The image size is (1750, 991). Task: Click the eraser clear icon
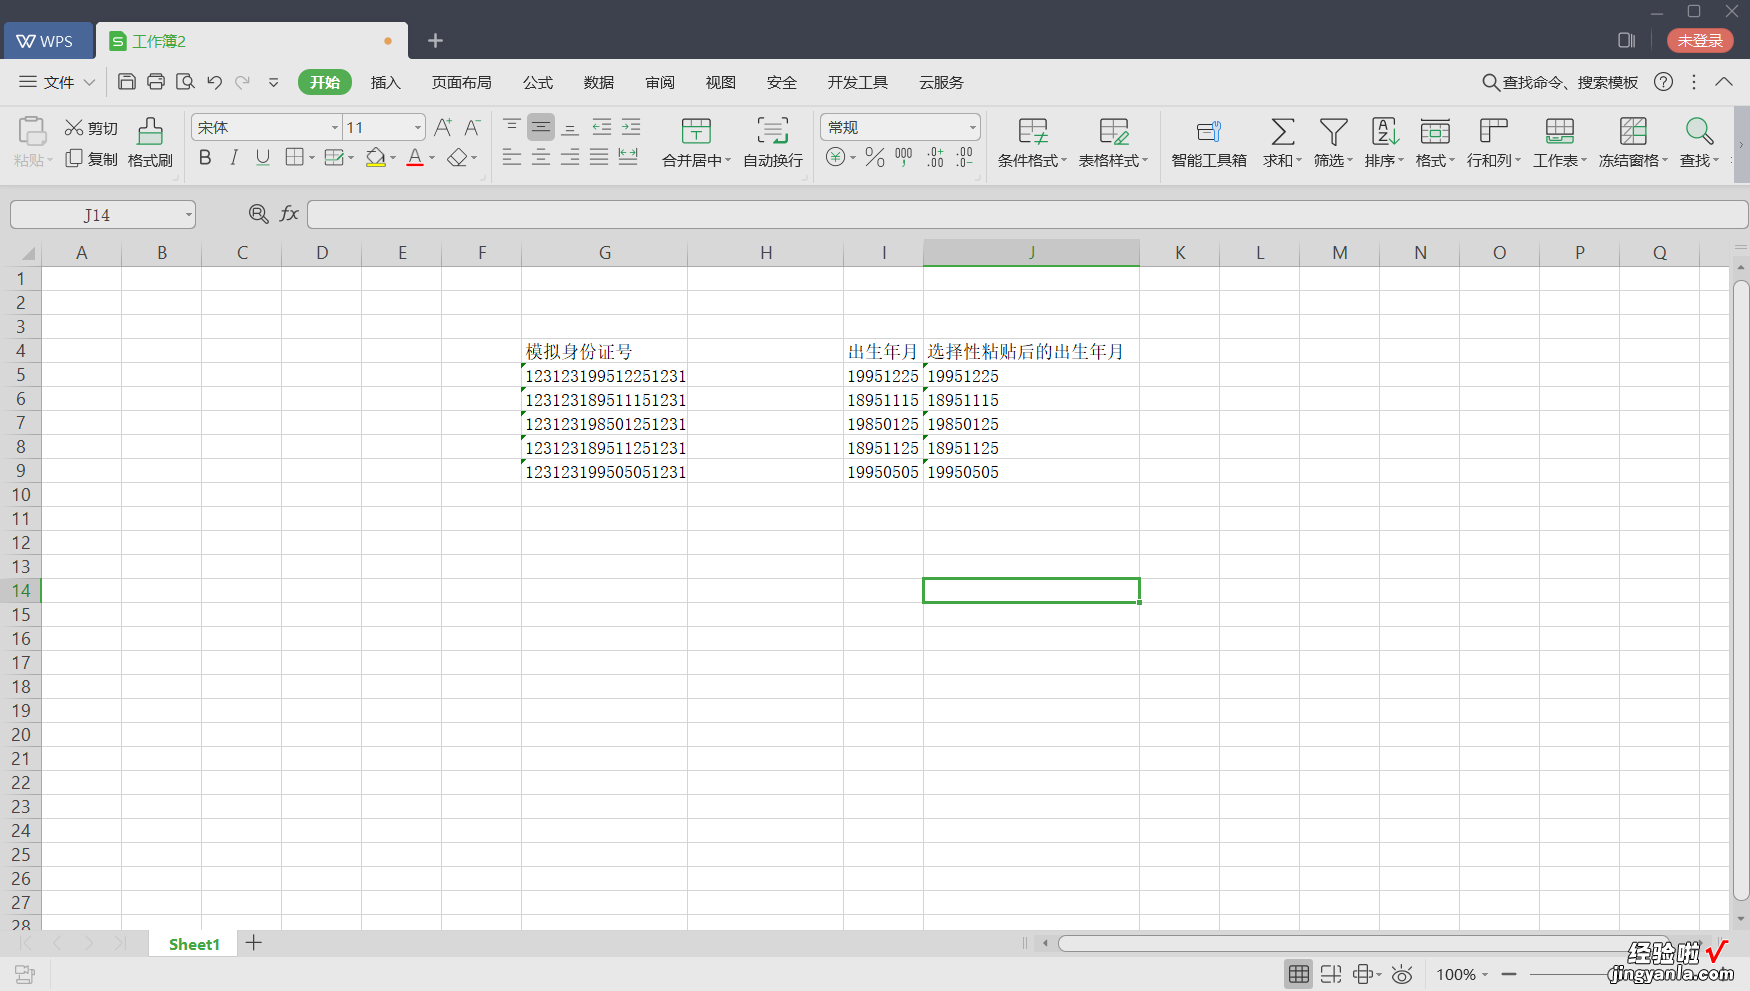pyautogui.click(x=457, y=158)
